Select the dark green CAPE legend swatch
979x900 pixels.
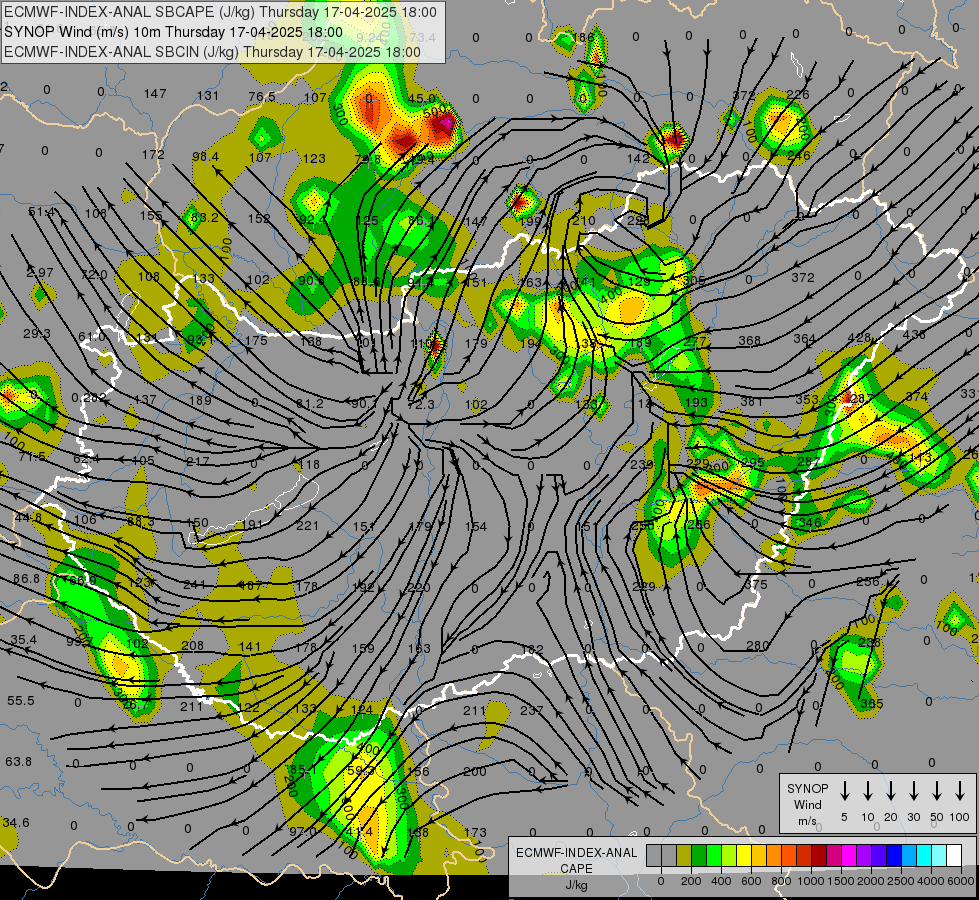coord(699,856)
